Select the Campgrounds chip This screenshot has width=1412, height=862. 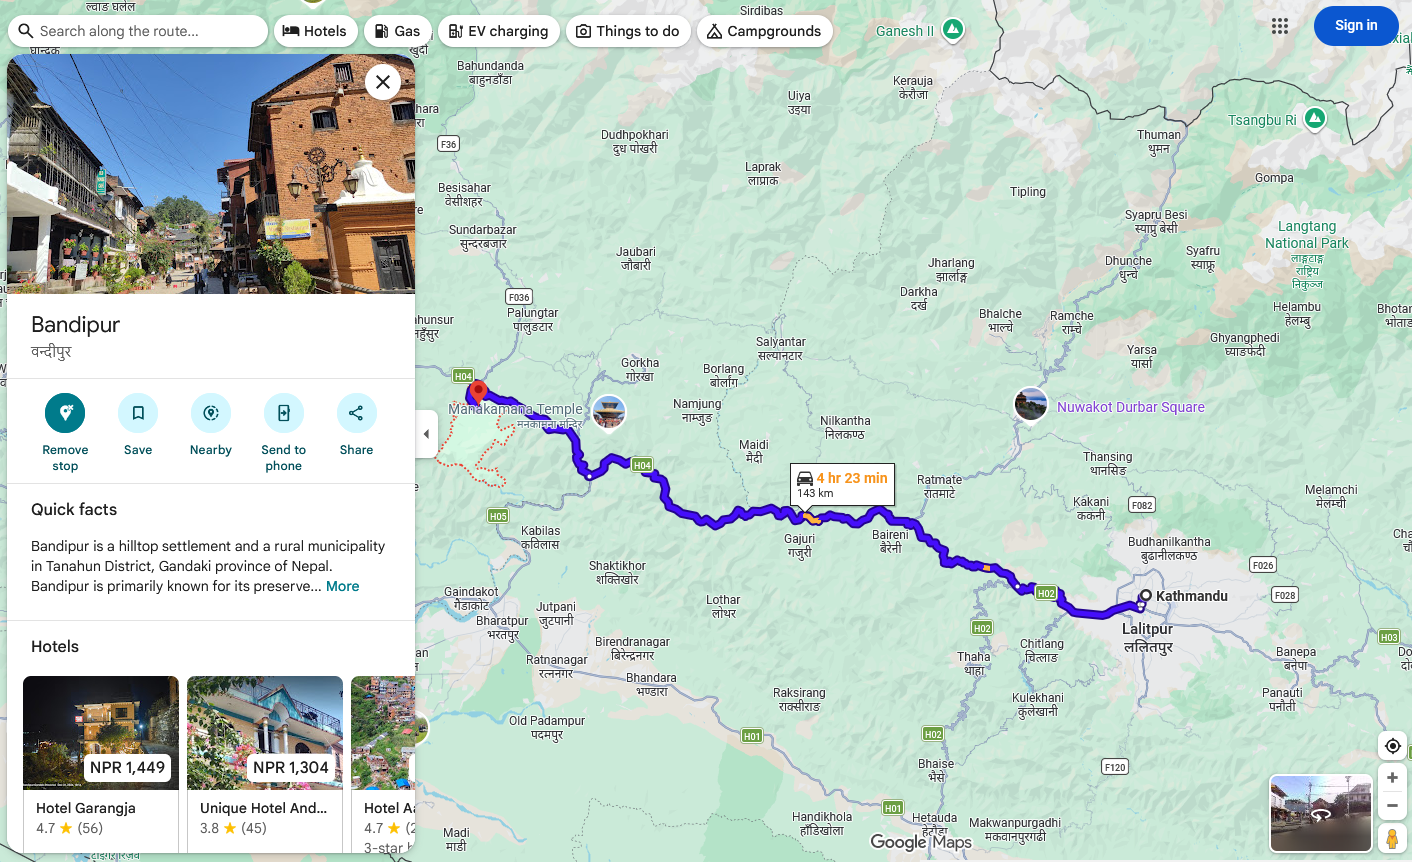tap(764, 31)
